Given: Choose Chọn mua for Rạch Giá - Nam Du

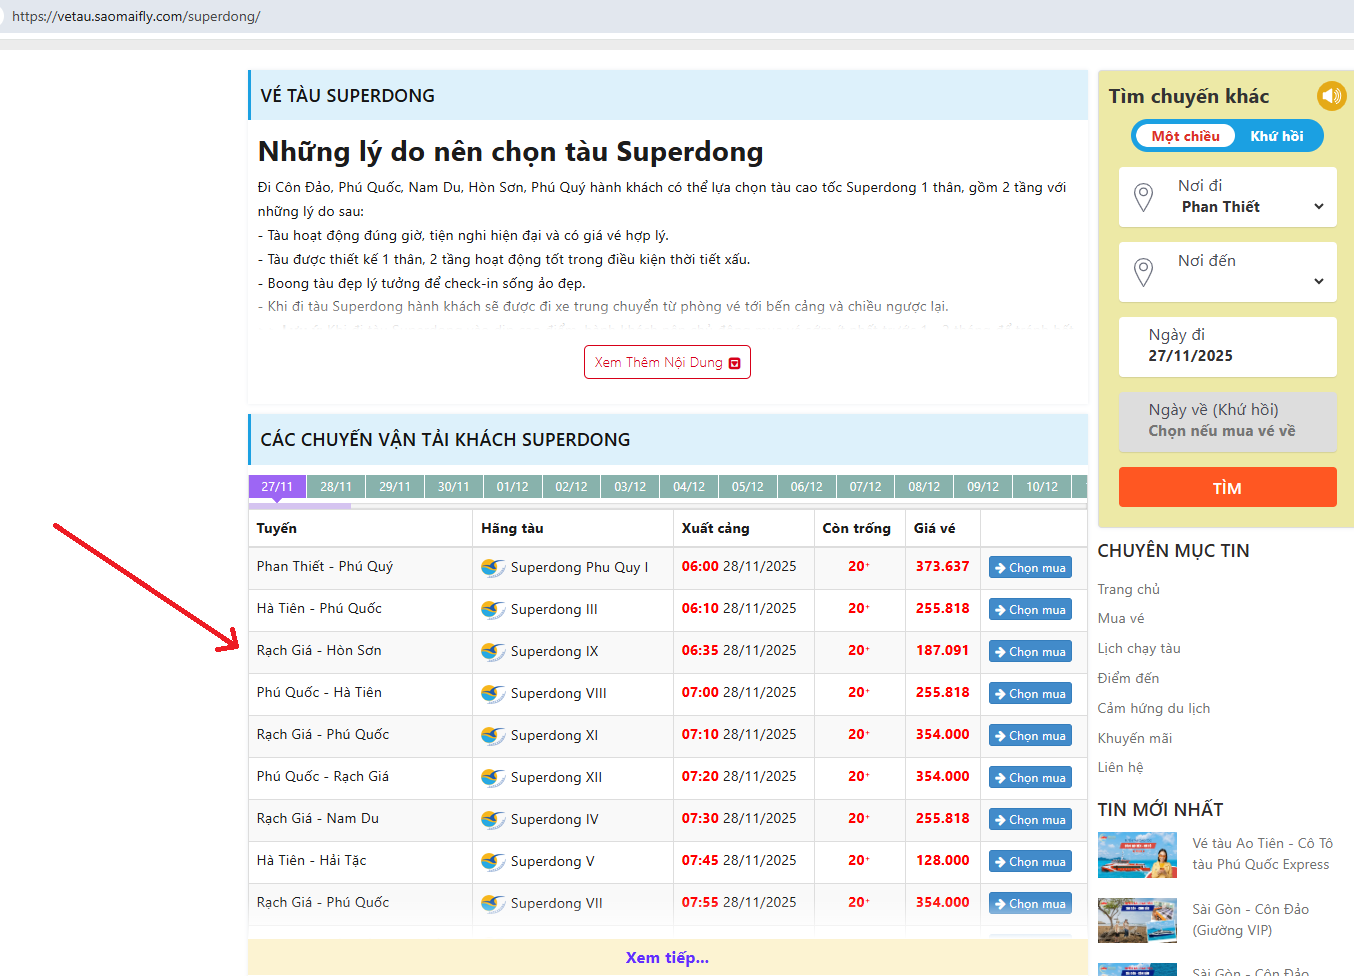Looking at the screenshot, I should [1030, 819].
